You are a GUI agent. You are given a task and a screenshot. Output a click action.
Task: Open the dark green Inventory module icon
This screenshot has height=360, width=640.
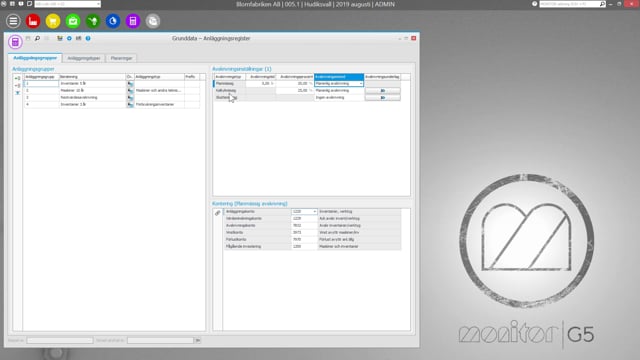click(93, 21)
